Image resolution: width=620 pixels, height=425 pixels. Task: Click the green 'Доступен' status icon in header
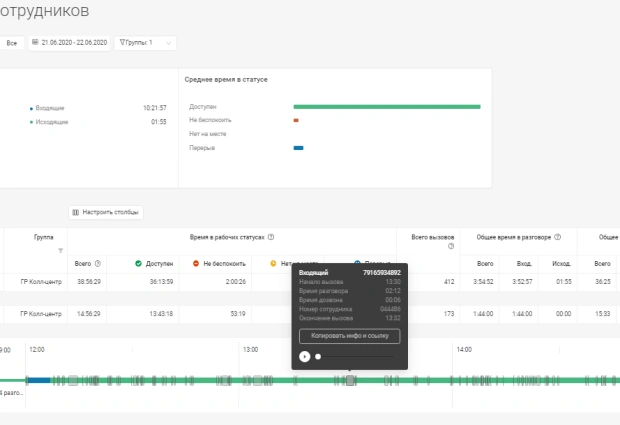[139, 263]
